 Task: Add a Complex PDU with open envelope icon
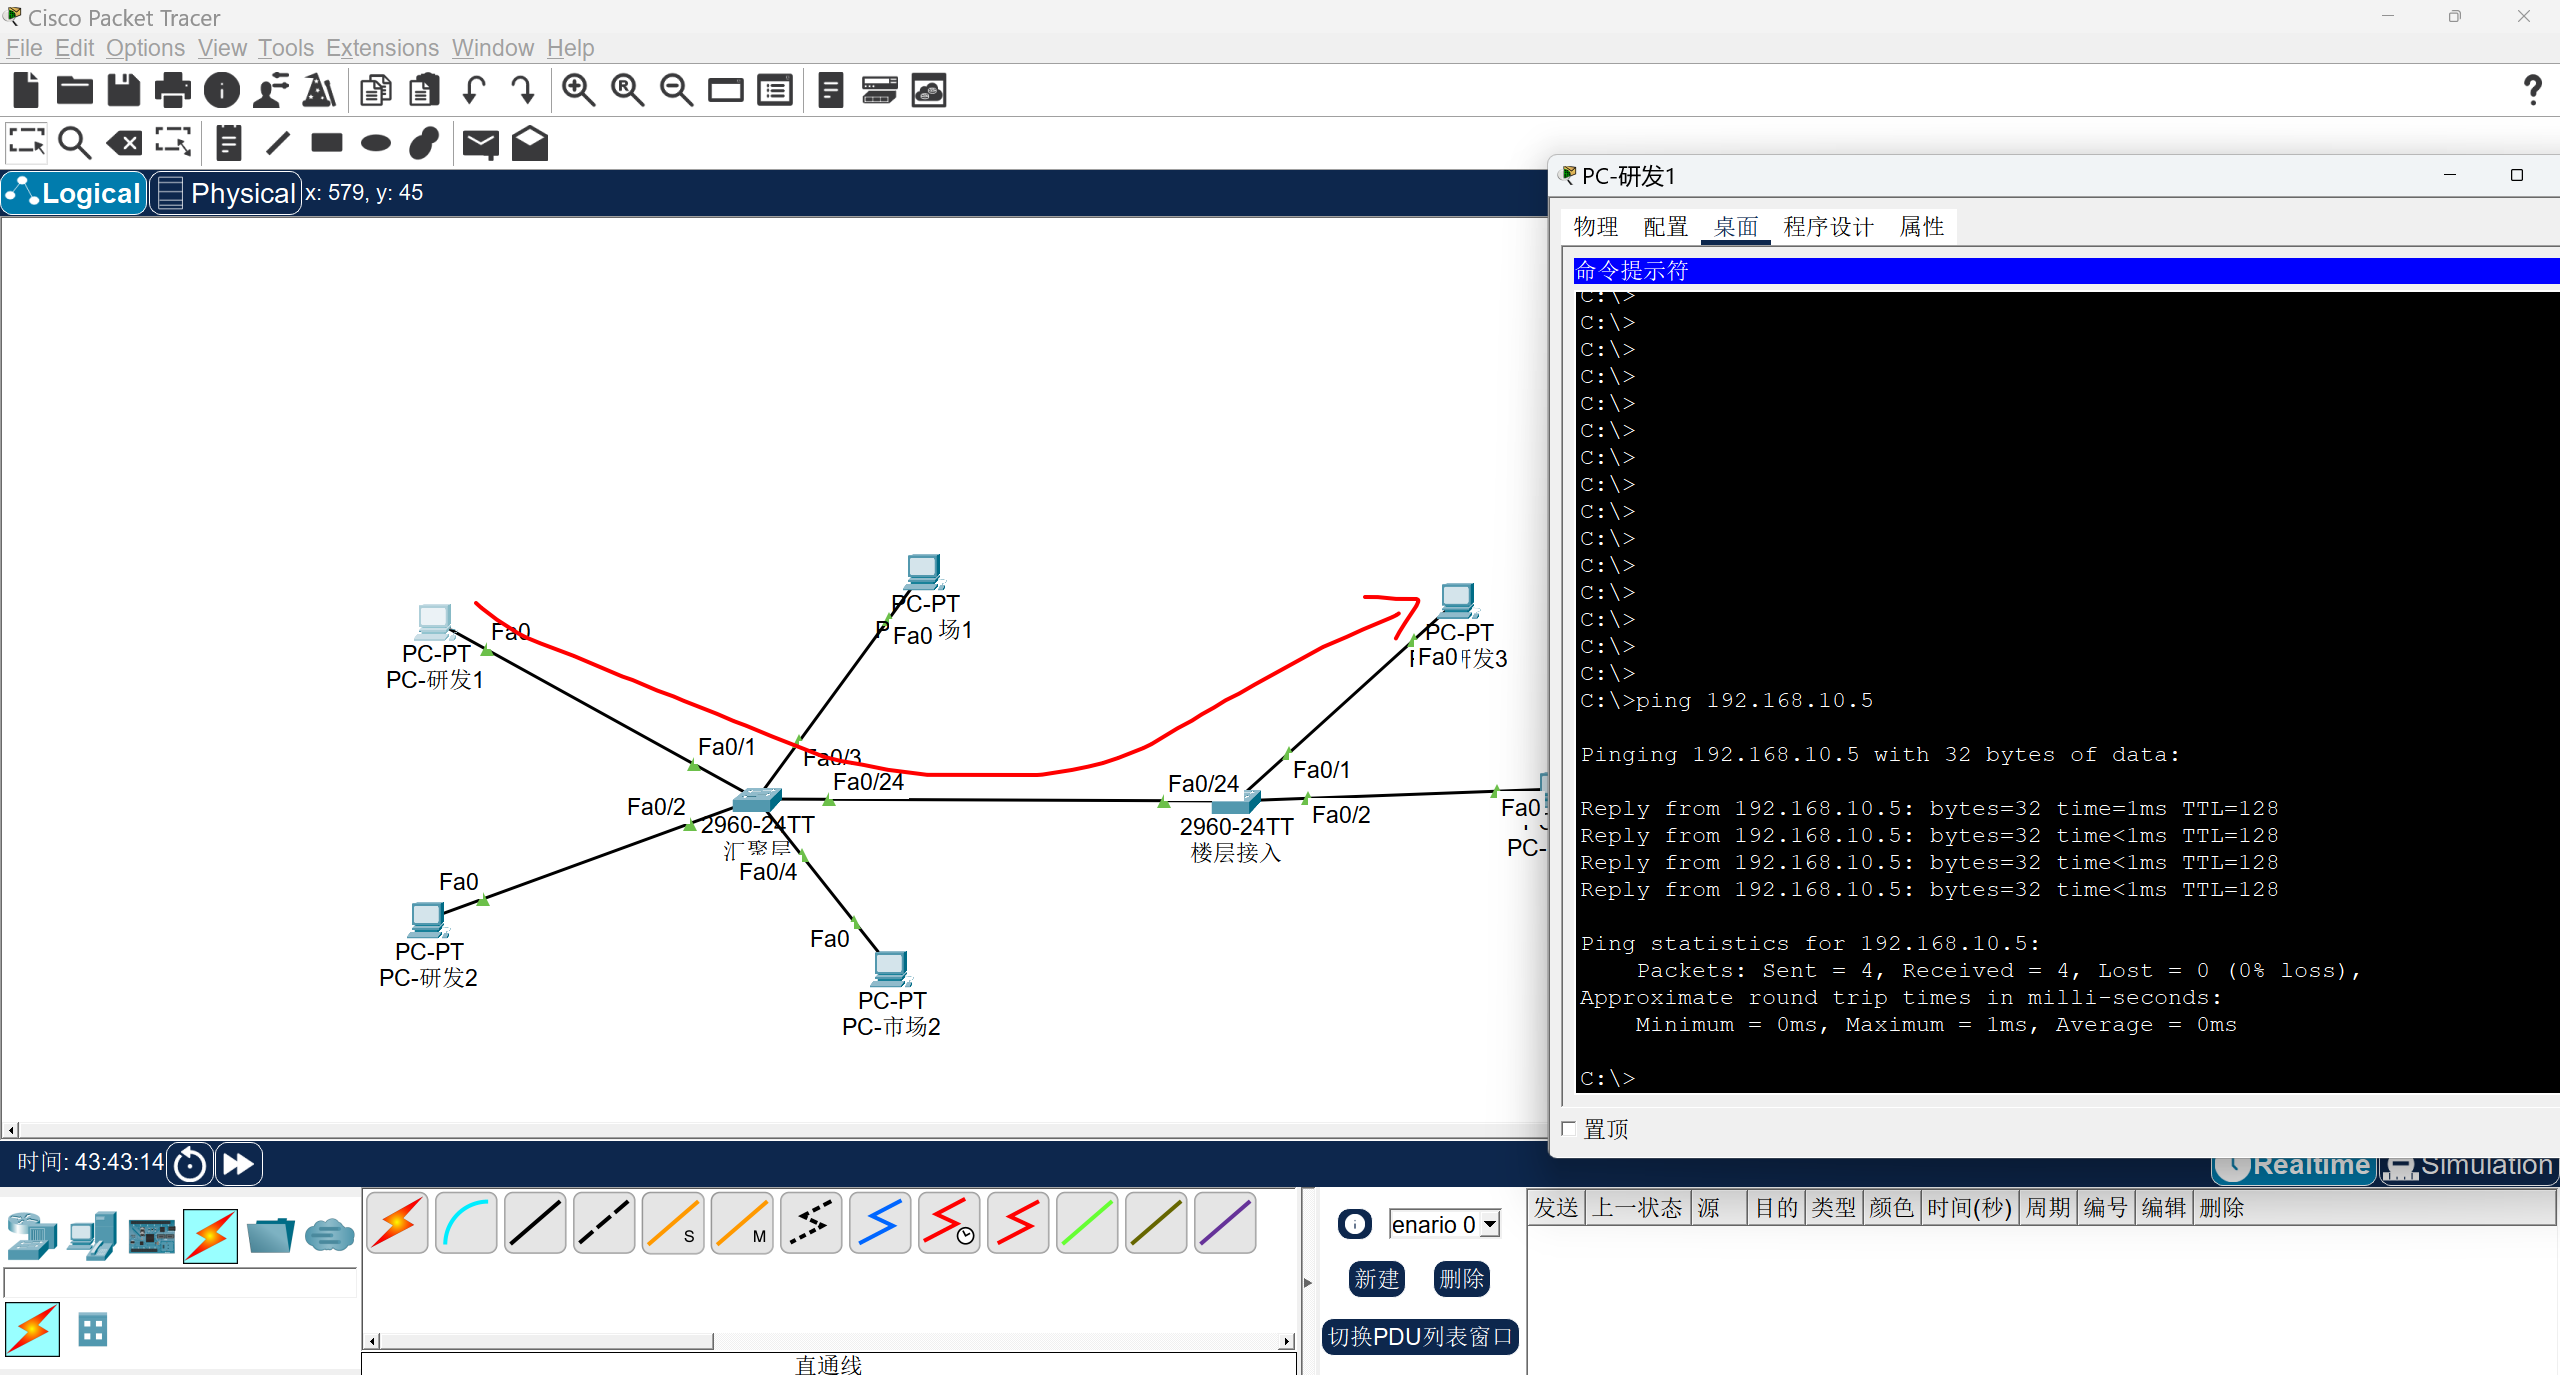coord(530,143)
